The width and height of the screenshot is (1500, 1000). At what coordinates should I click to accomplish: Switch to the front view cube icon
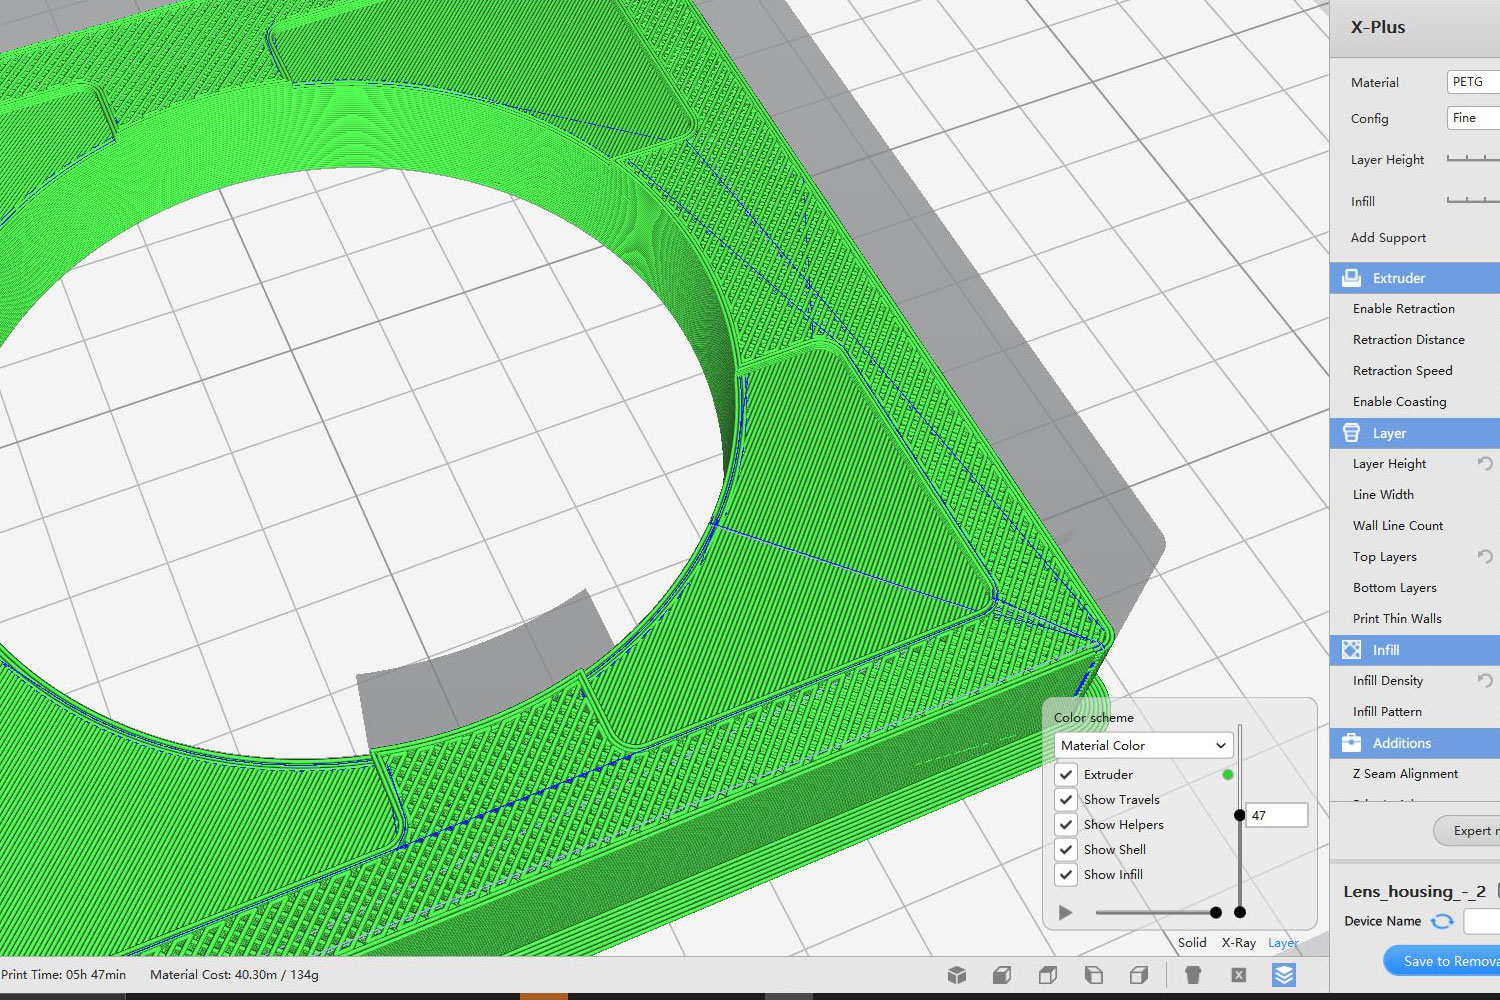(1002, 975)
